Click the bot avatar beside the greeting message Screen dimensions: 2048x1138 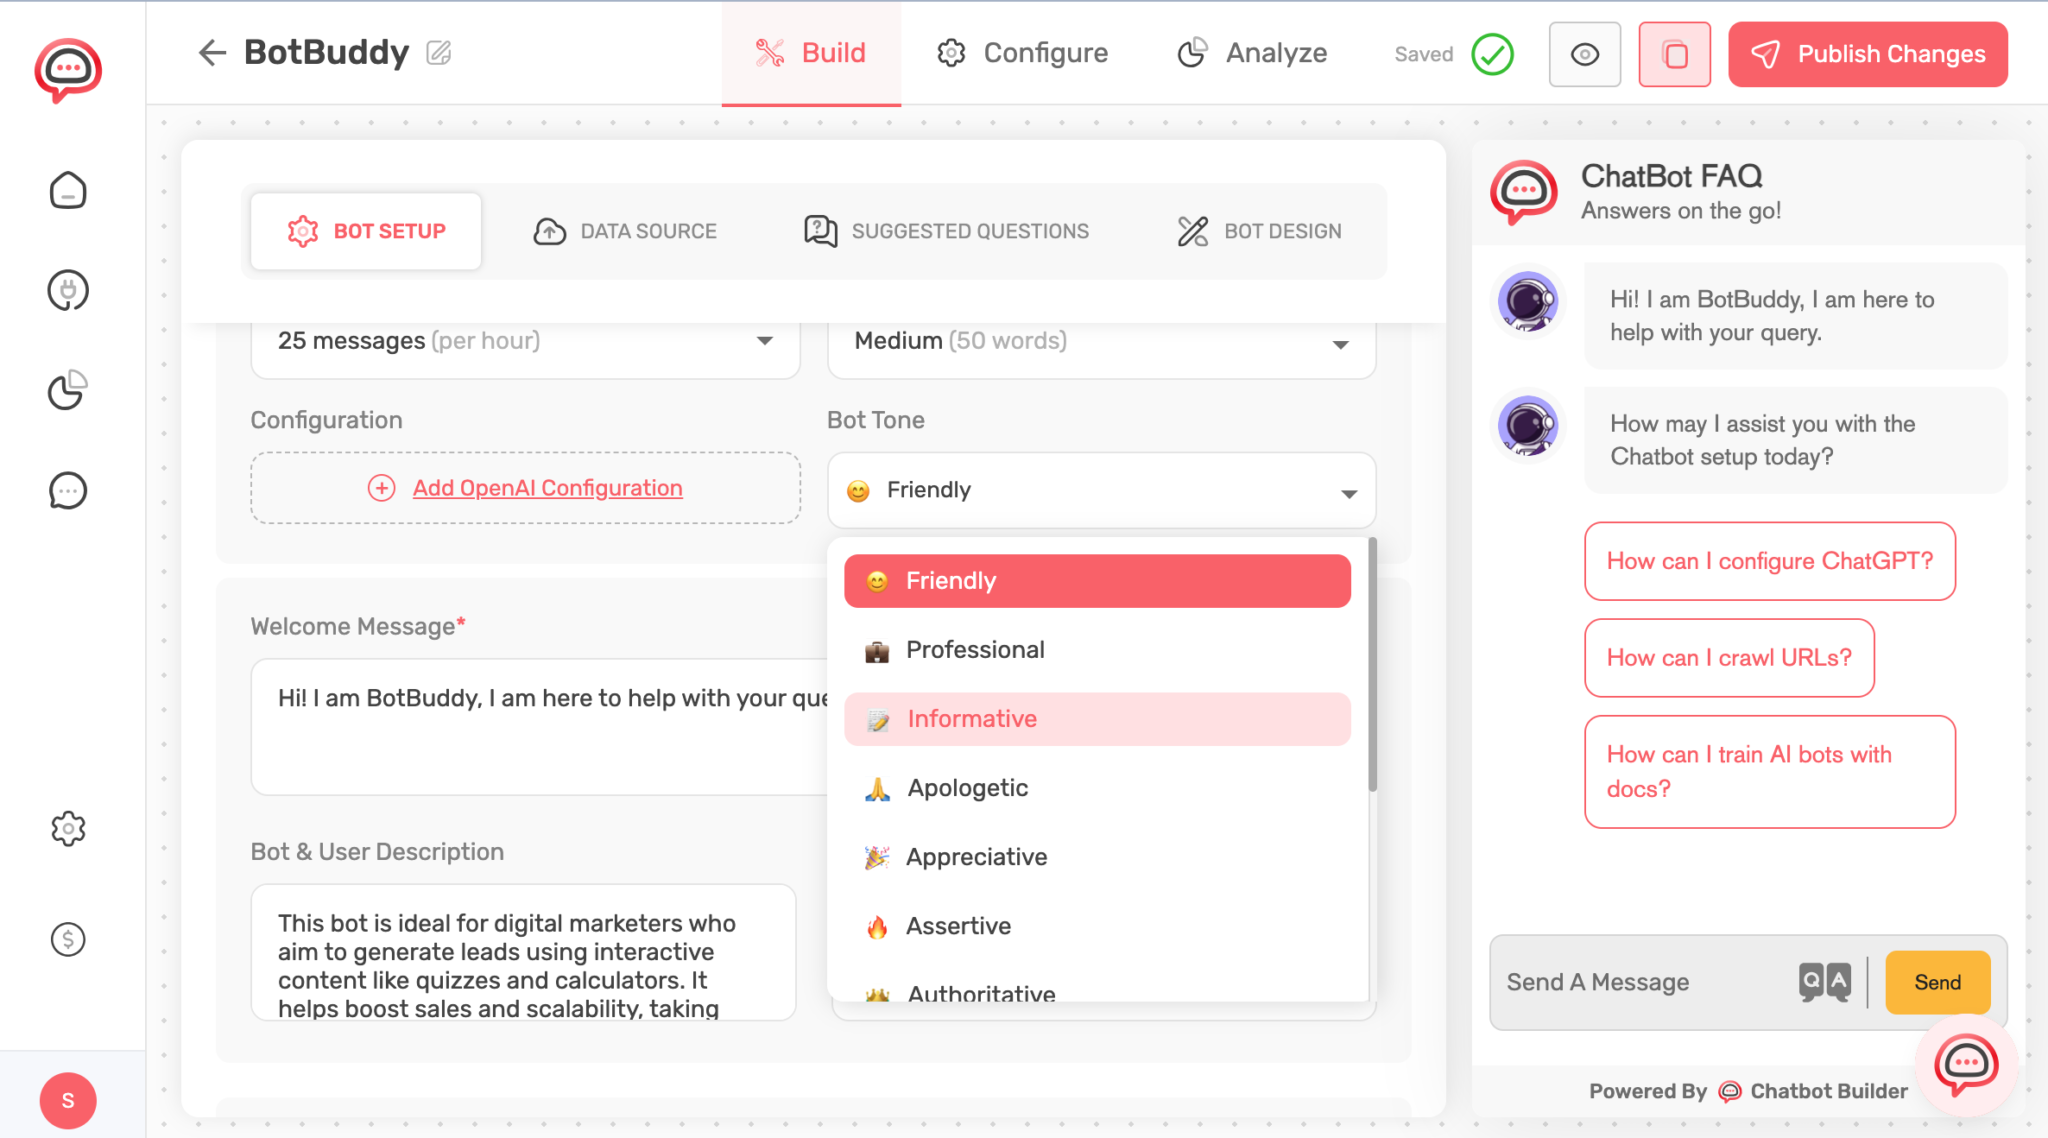pos(1527,301)
